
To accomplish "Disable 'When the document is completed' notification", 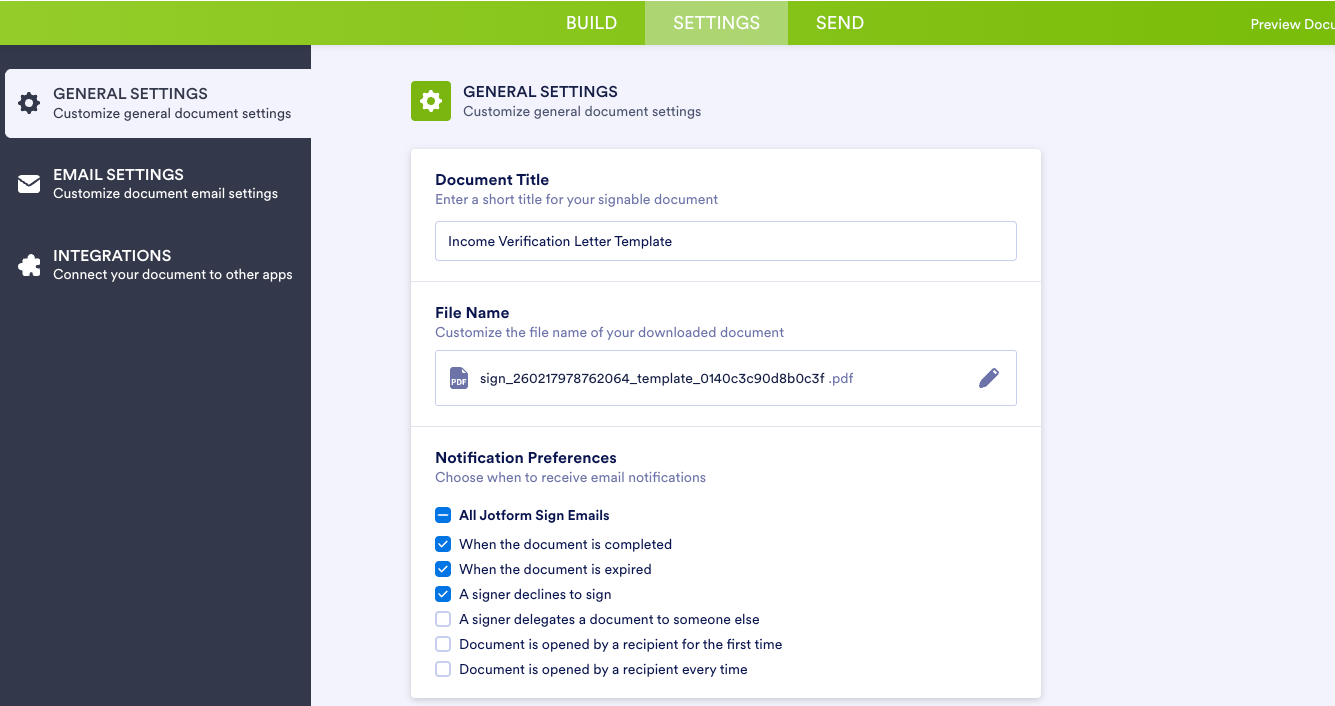I will pos(443,544).
